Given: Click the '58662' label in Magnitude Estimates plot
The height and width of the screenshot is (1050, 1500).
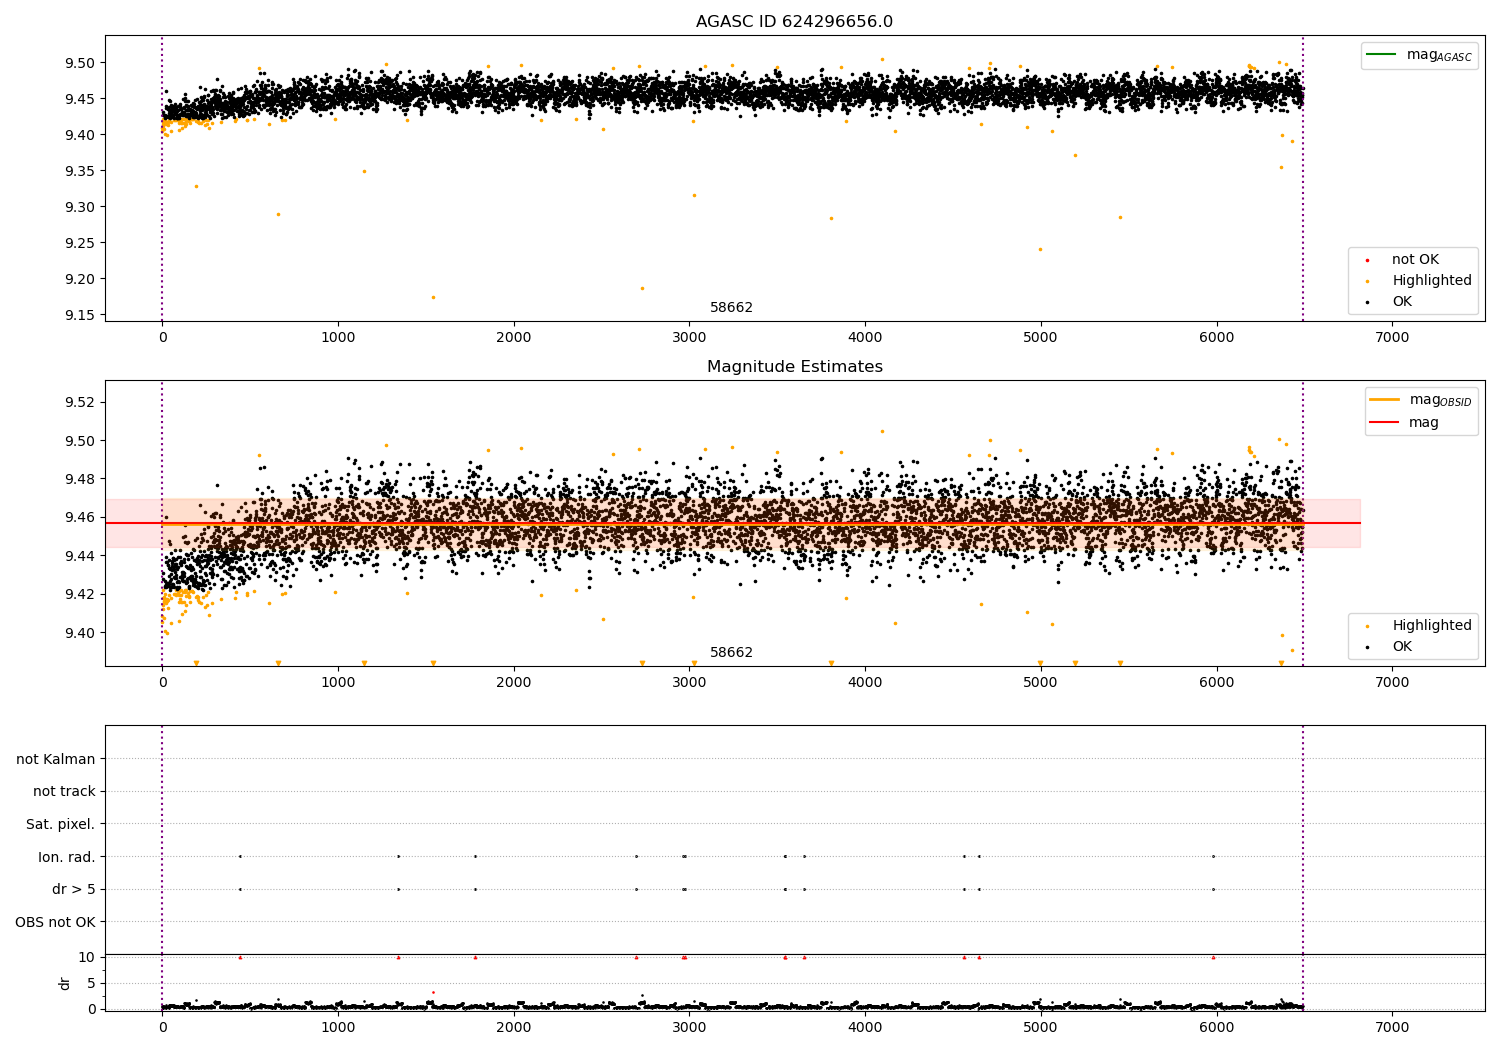Looking at the screenshot, I should [x=731, y=653].
